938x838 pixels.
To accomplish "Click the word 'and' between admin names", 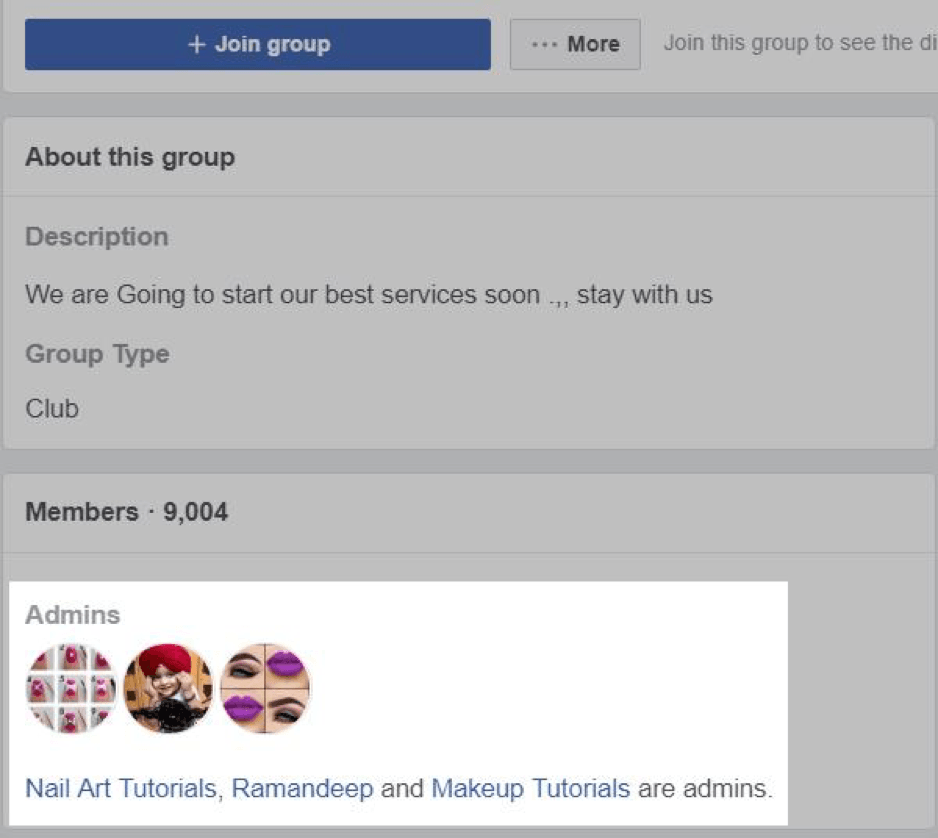I will (402, 788).
